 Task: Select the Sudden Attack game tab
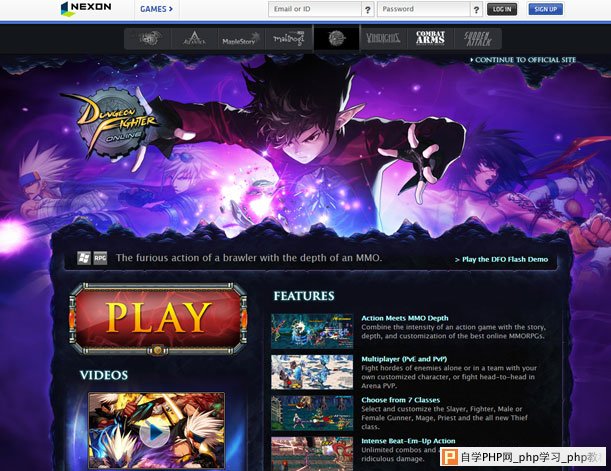pos(478,38)
